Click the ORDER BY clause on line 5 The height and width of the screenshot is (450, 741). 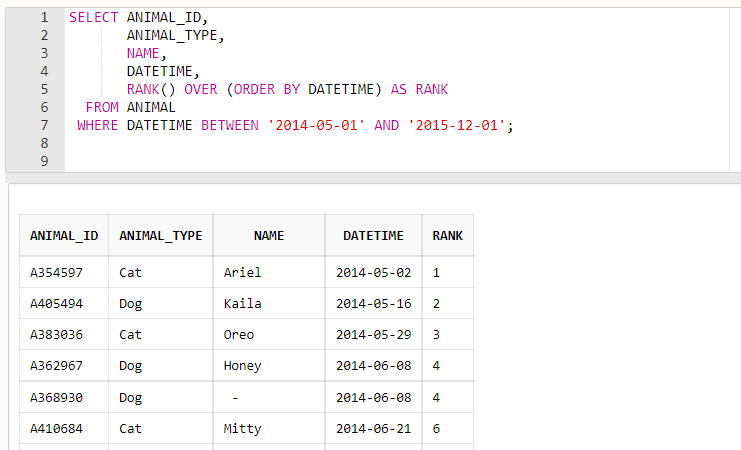pyautogui.click(x=267, y=89)
